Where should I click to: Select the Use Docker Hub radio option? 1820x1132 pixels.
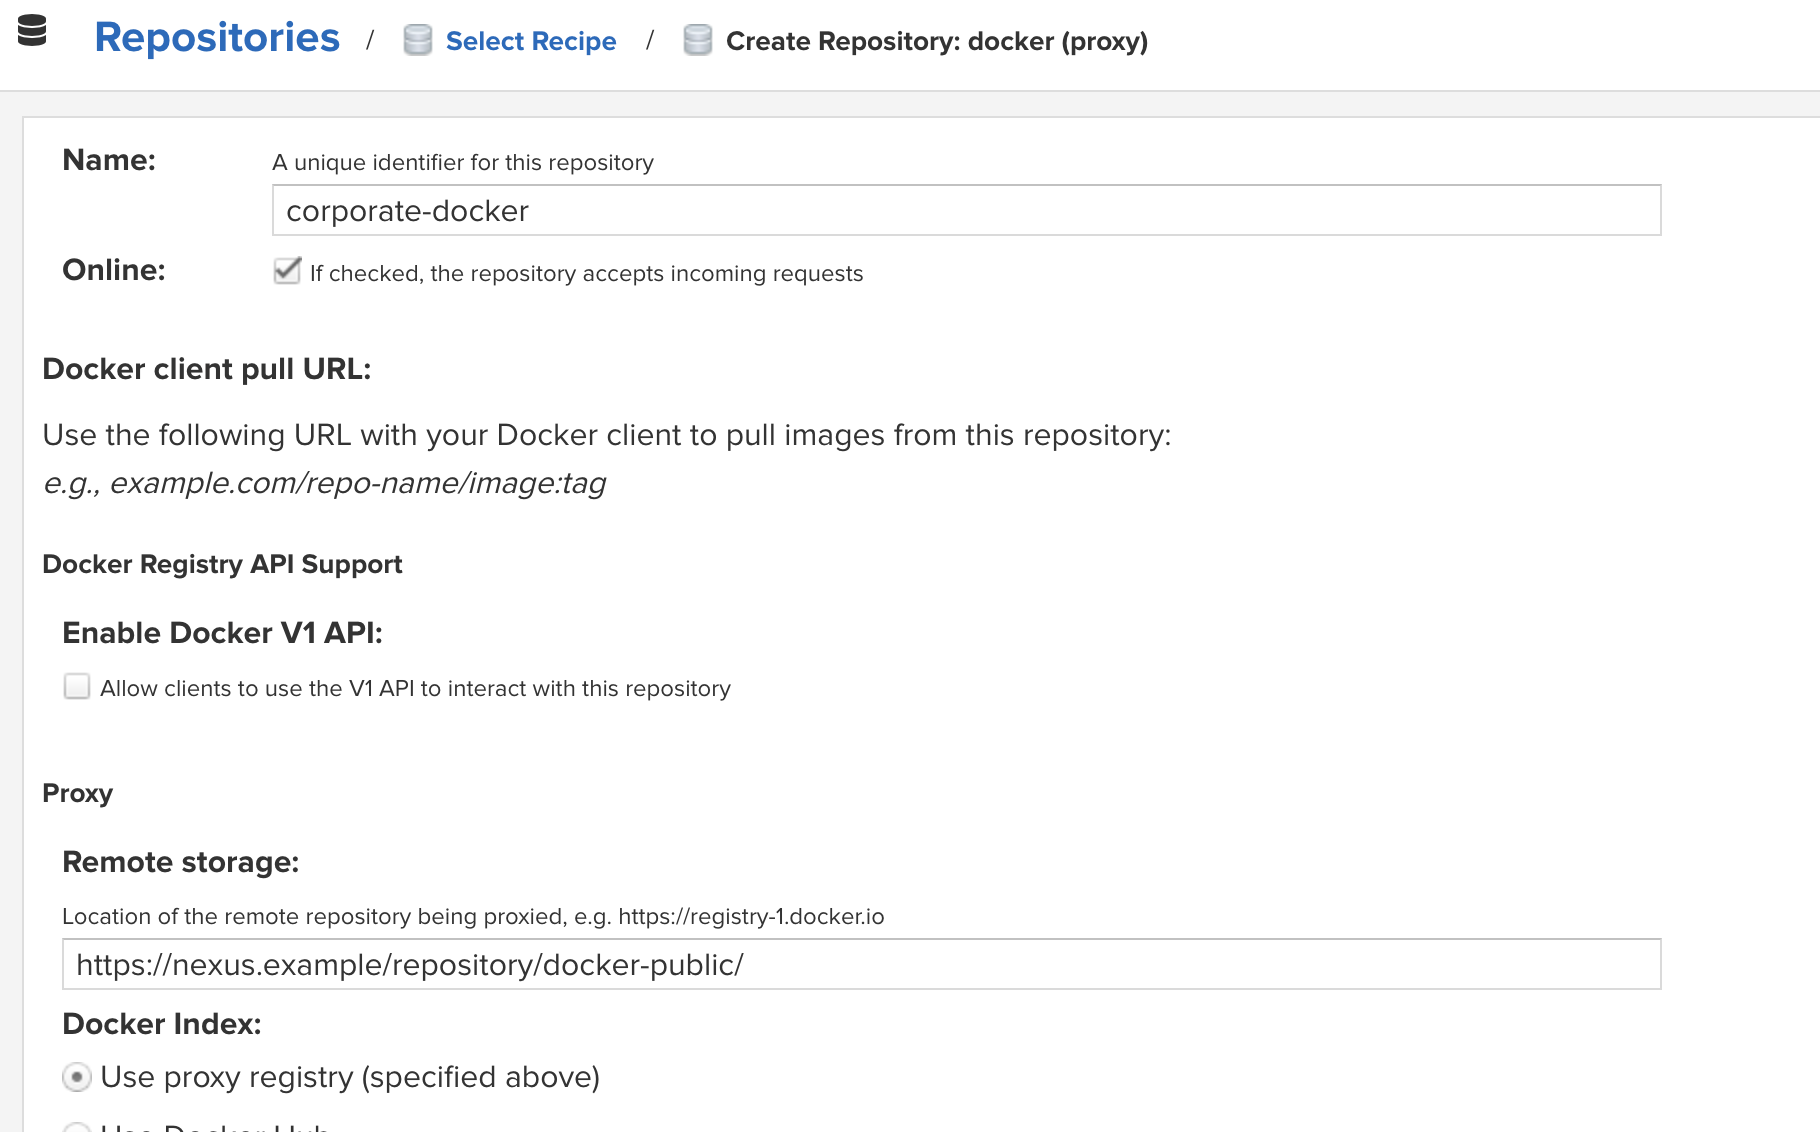point(77,1127)
